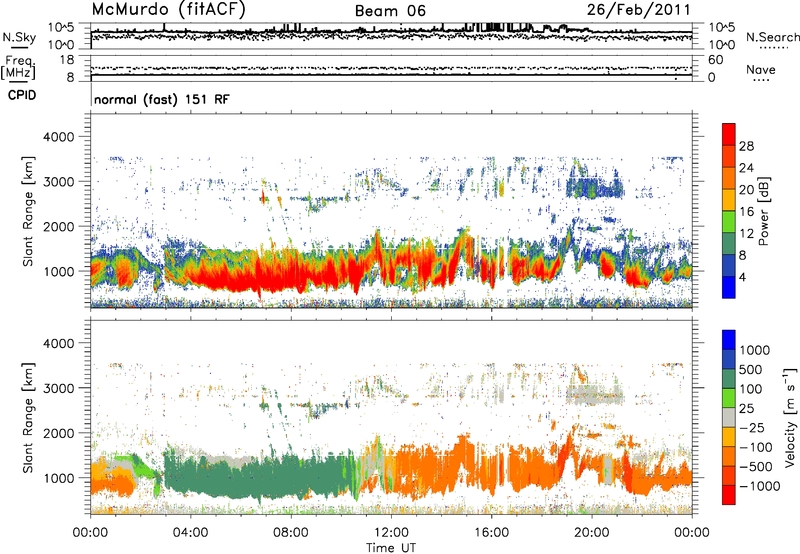Click the 'CPID' label

(22, 95)
